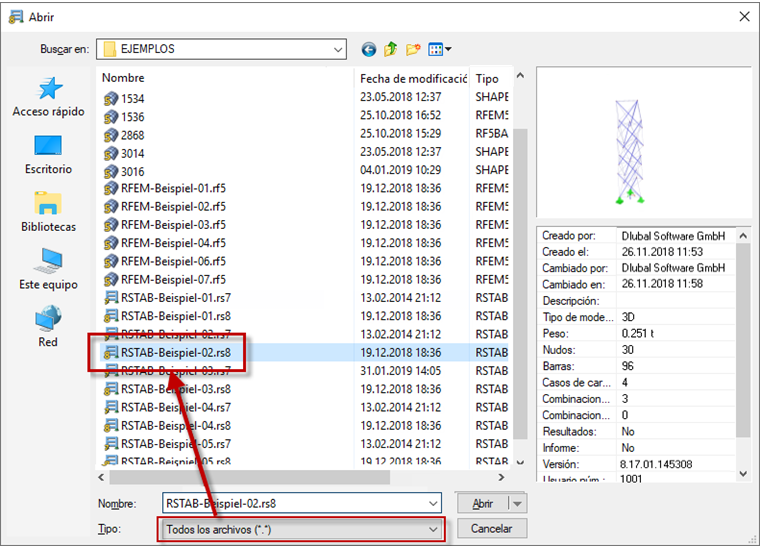Select RSTAB-Beispiel-04.rs7 file icon
This screenshot has height=549, width=760.
tap(111, 407)
